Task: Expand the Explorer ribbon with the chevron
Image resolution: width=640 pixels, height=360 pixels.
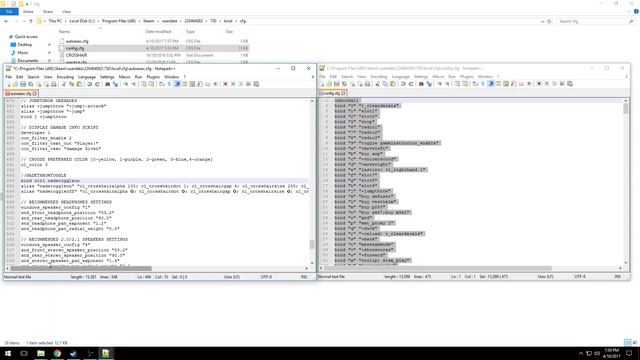Action: tap(629, 11)
